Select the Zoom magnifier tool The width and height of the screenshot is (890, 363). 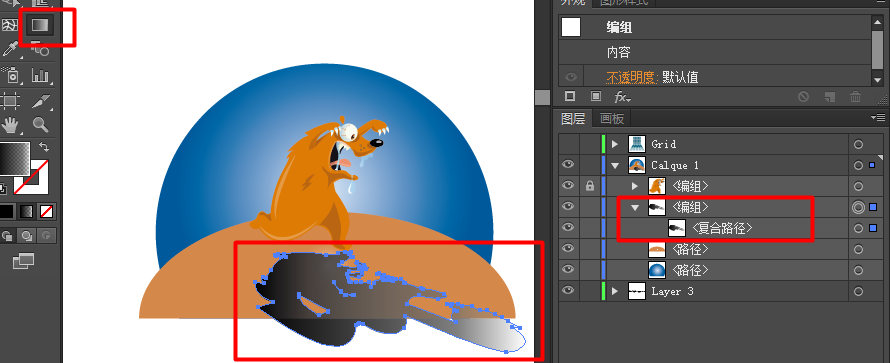pos(40,124)
